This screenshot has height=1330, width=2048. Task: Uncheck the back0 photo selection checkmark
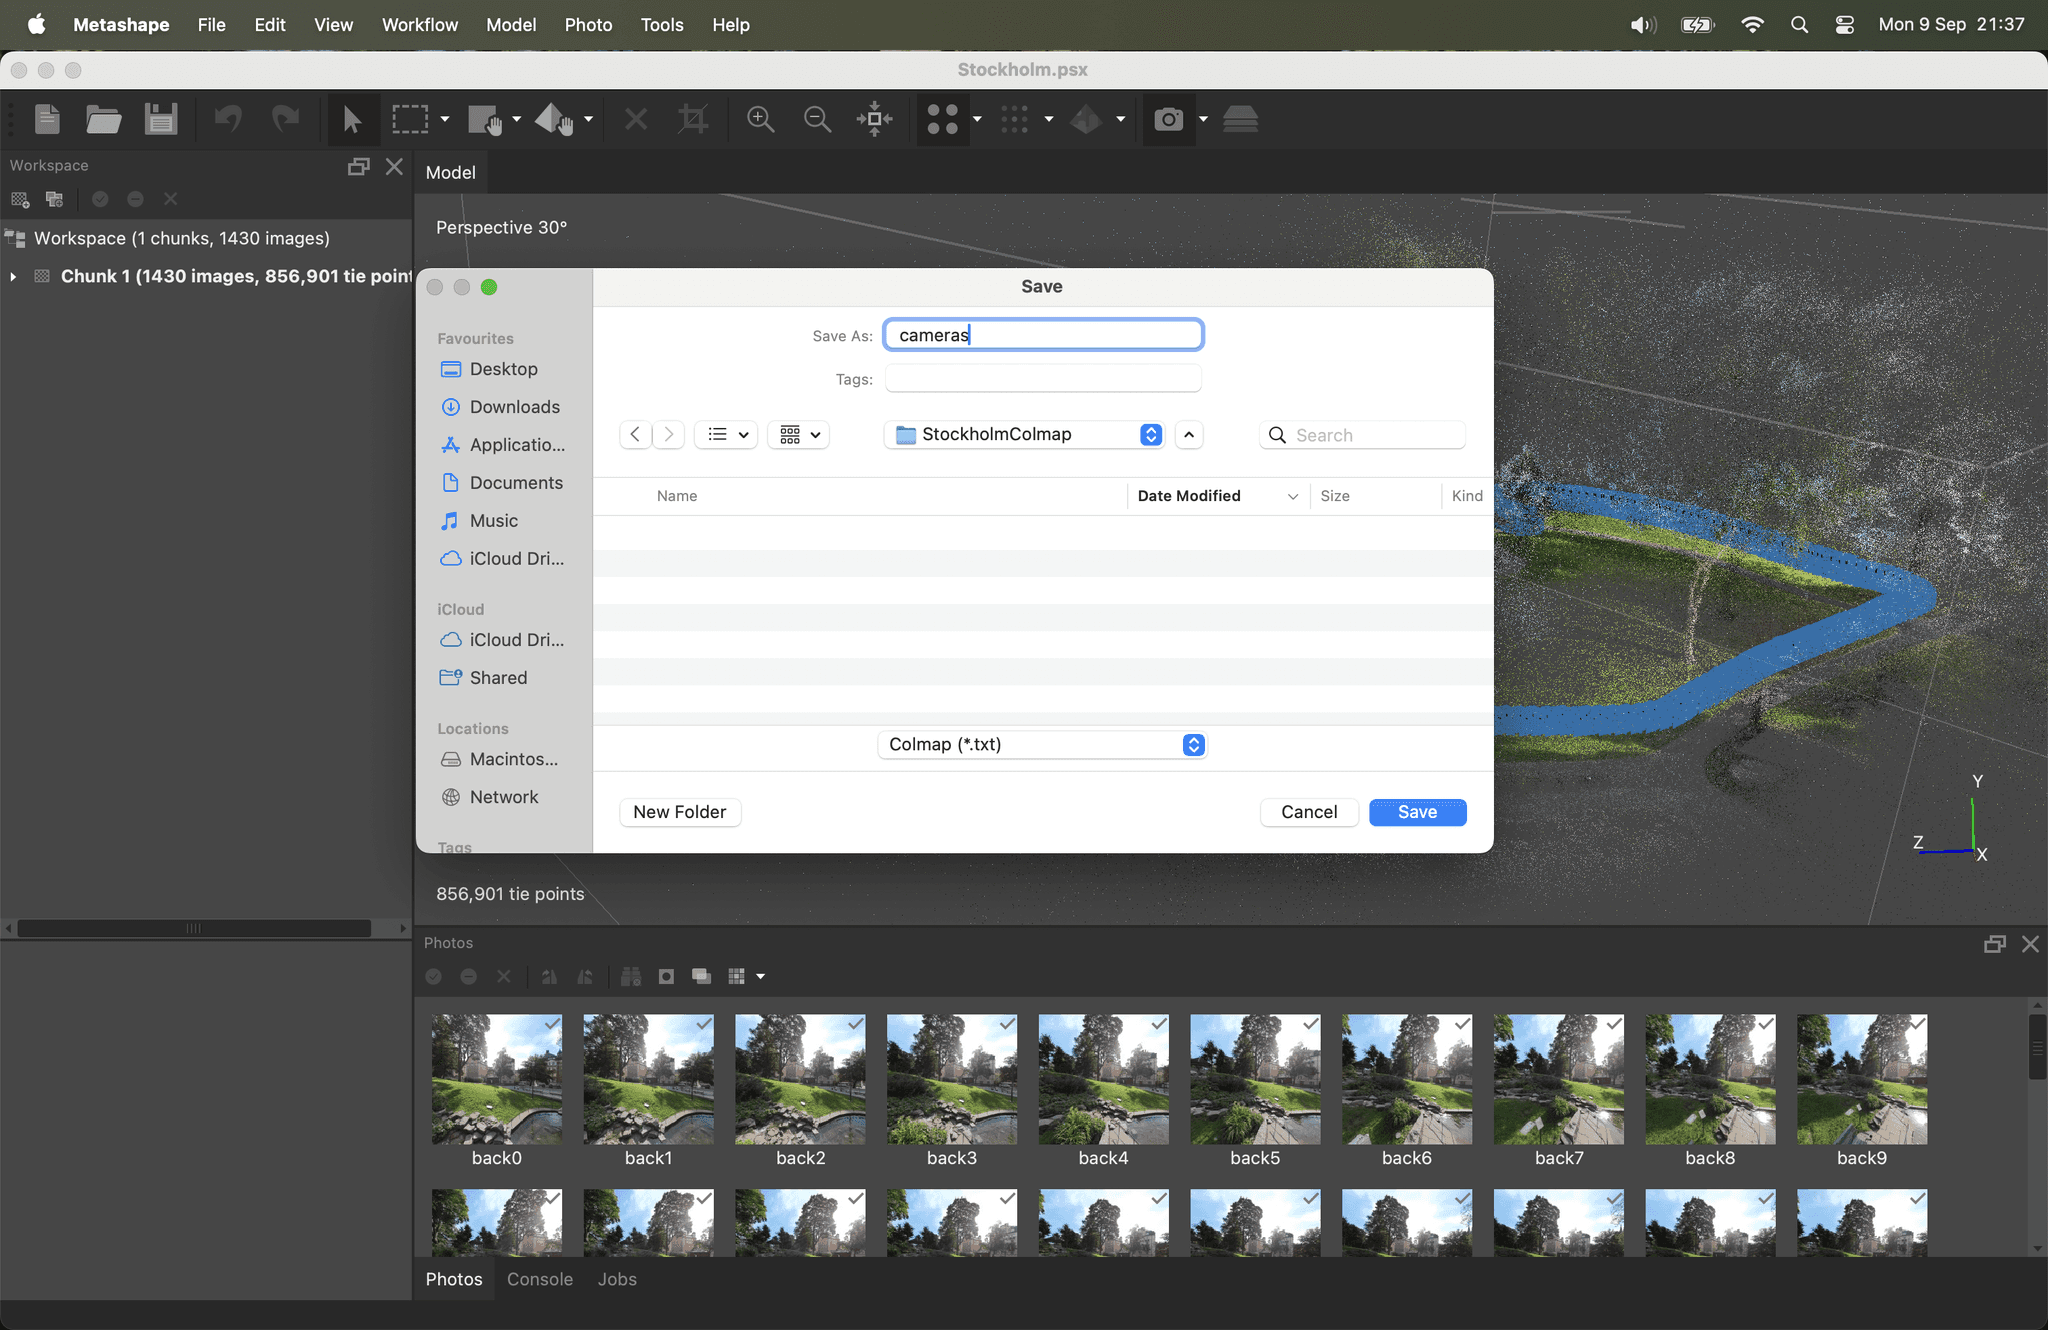pos(553,1025)
